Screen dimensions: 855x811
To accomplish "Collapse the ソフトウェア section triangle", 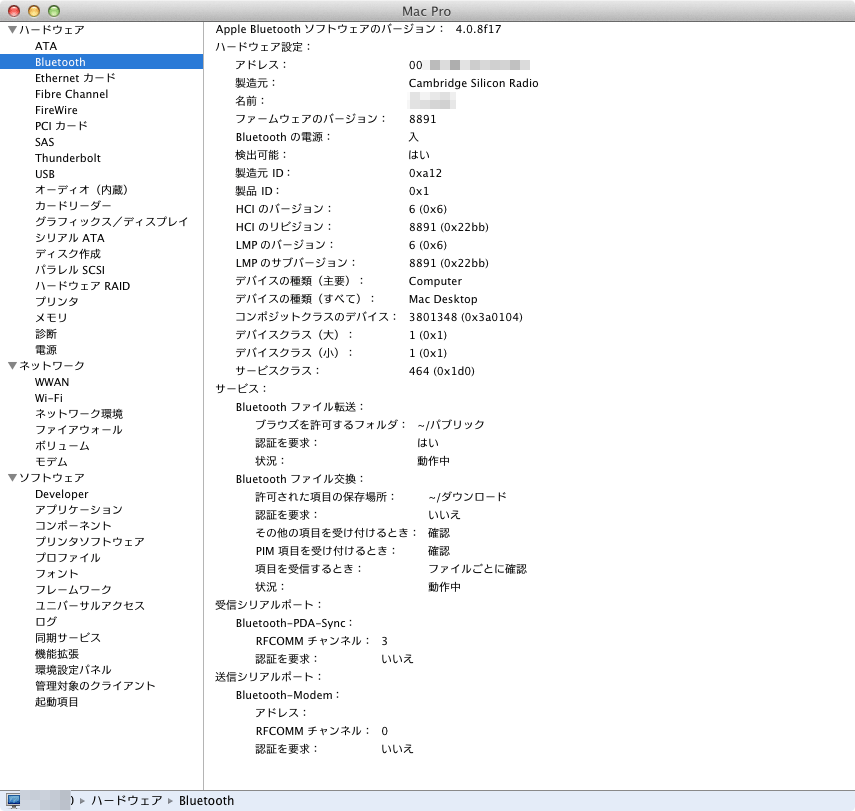I will [x=12, y=478].
